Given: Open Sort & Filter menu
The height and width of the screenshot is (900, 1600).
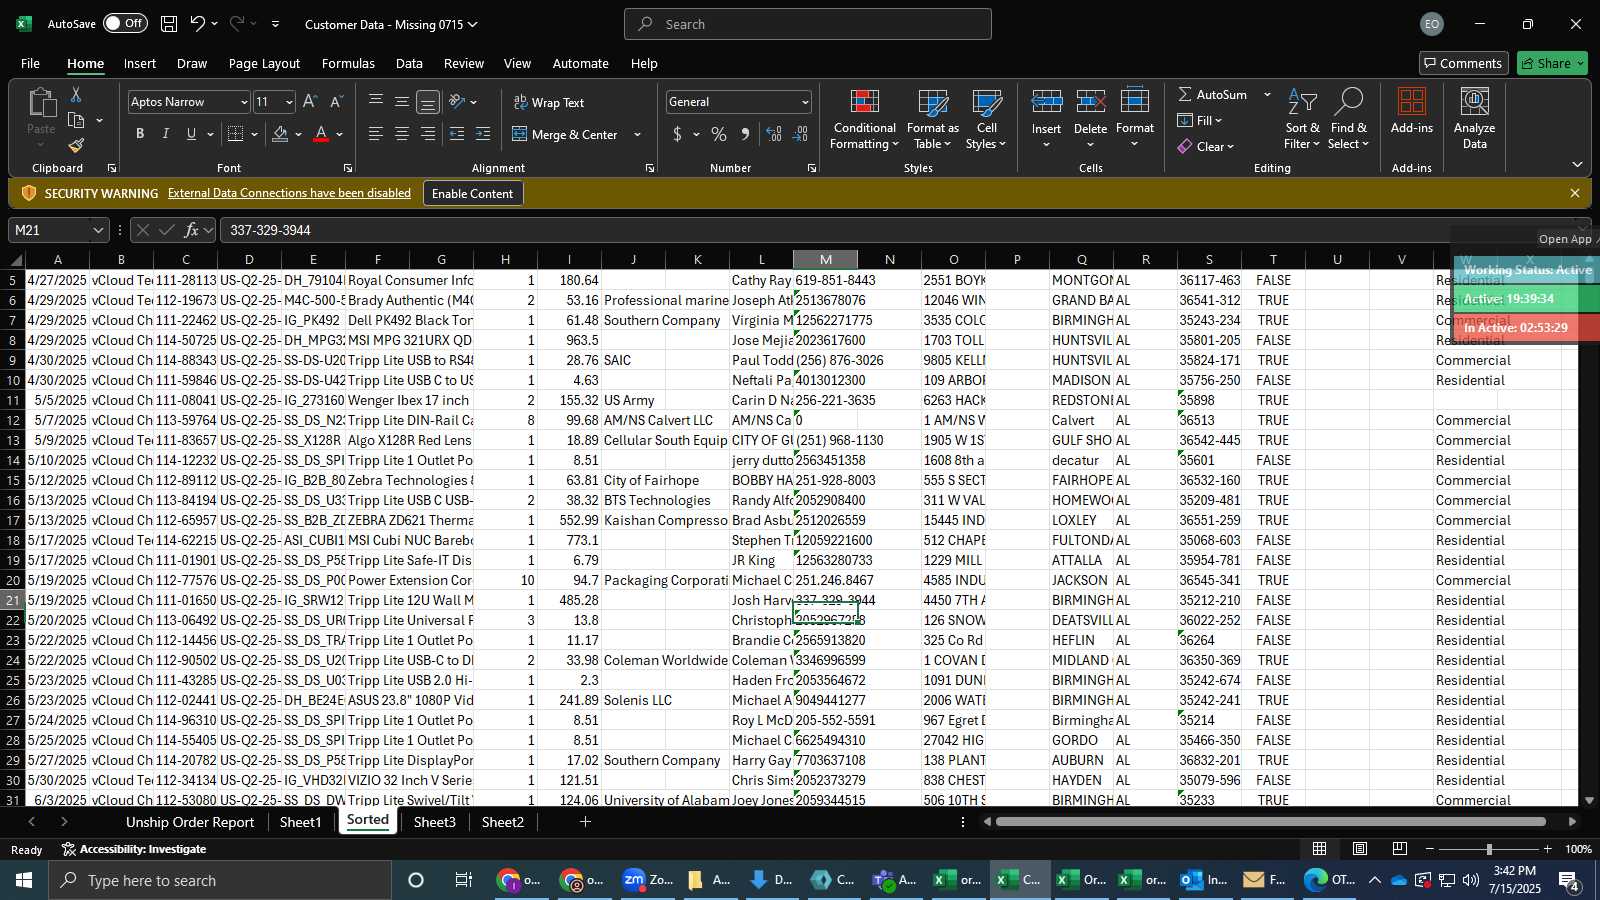Looking at the screenshot, I should click(x=1302, y=120).
